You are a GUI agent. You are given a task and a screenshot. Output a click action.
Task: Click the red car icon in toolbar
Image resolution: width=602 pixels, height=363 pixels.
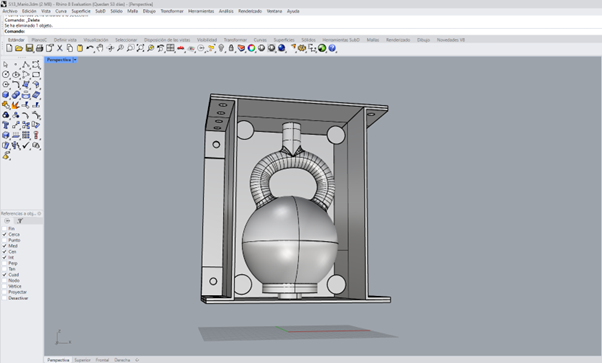coord(180,48)
